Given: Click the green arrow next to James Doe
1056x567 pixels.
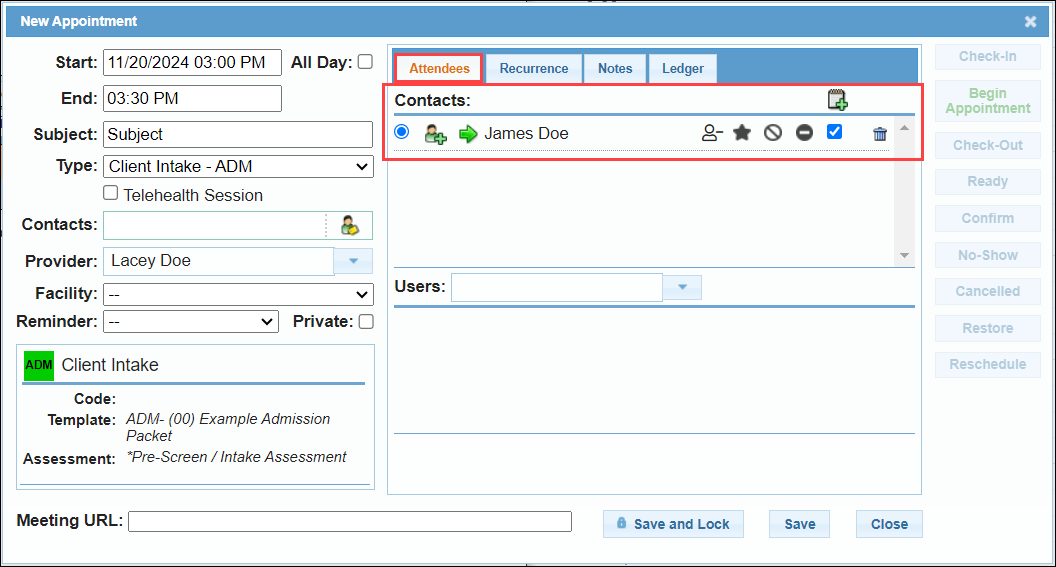Looking at the screenshot, I should (x=468, y=134).
